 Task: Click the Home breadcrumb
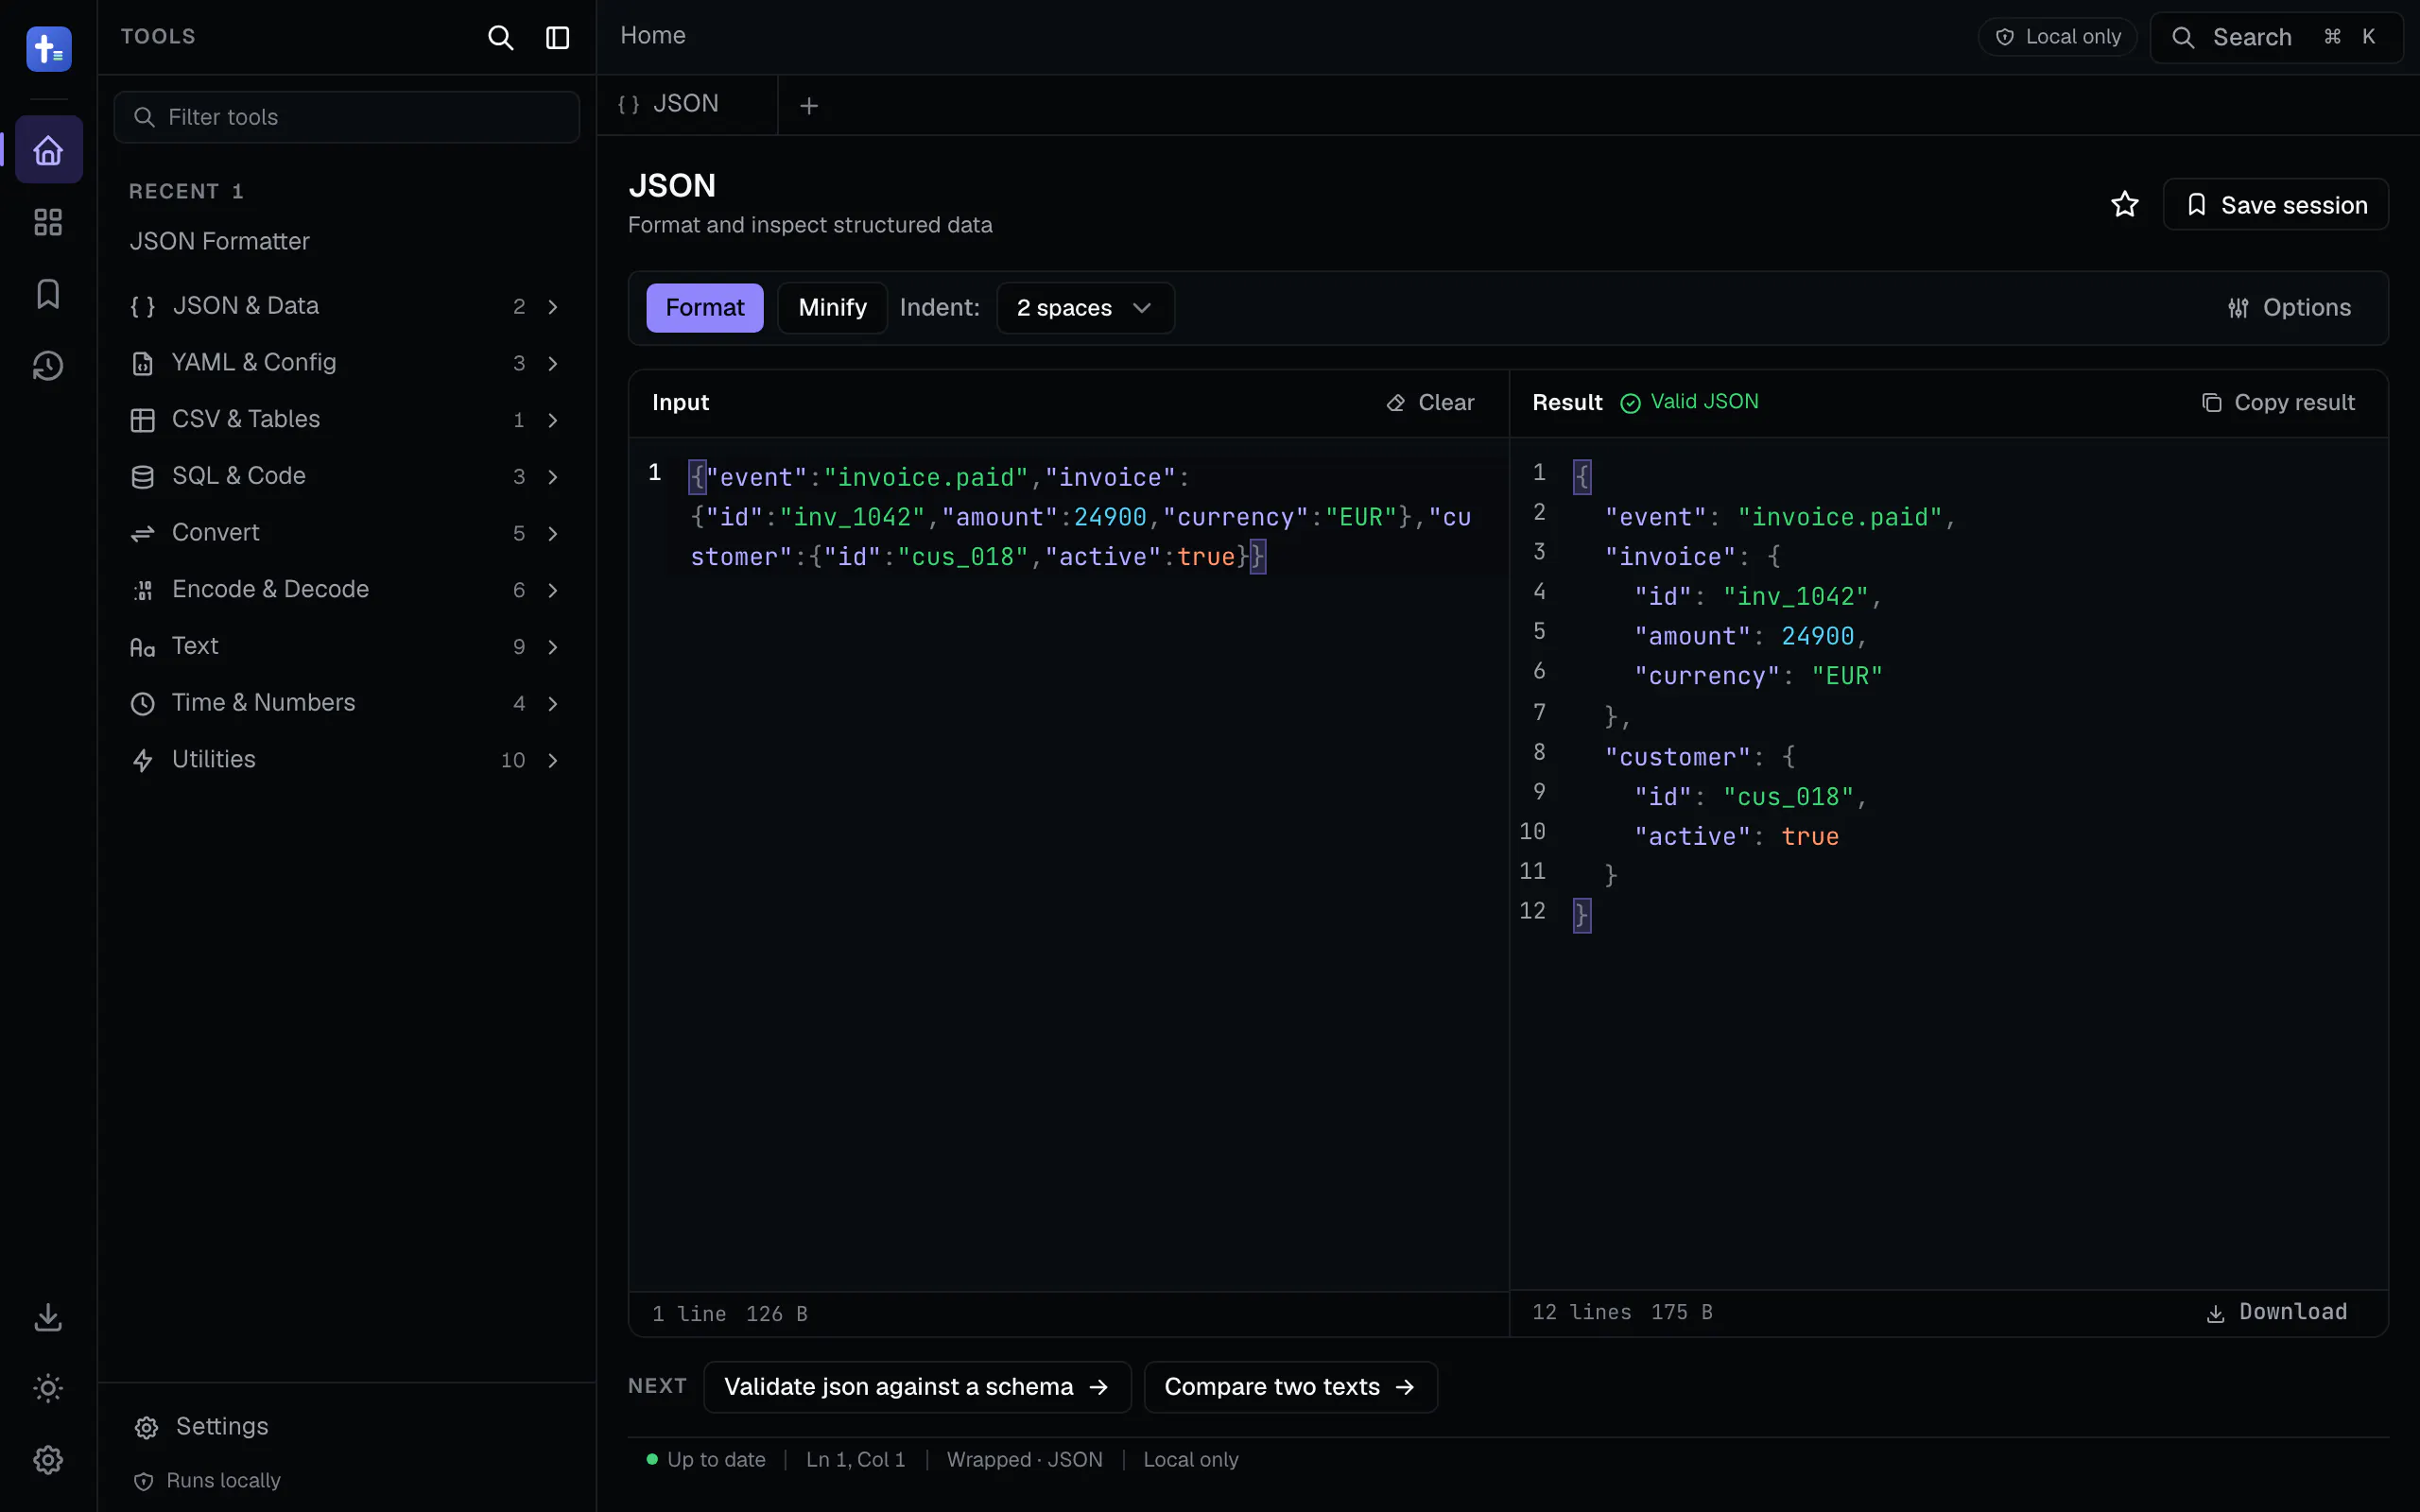click(653, 36)
